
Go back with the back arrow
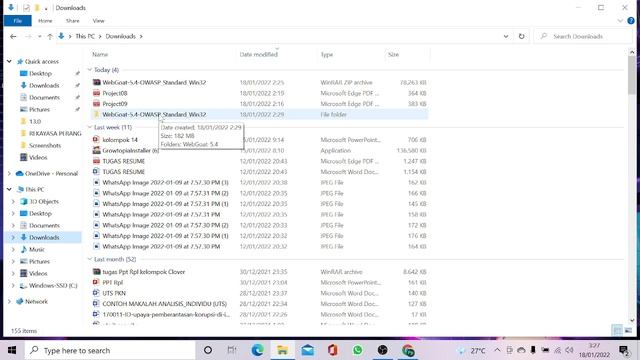[13, 36]
